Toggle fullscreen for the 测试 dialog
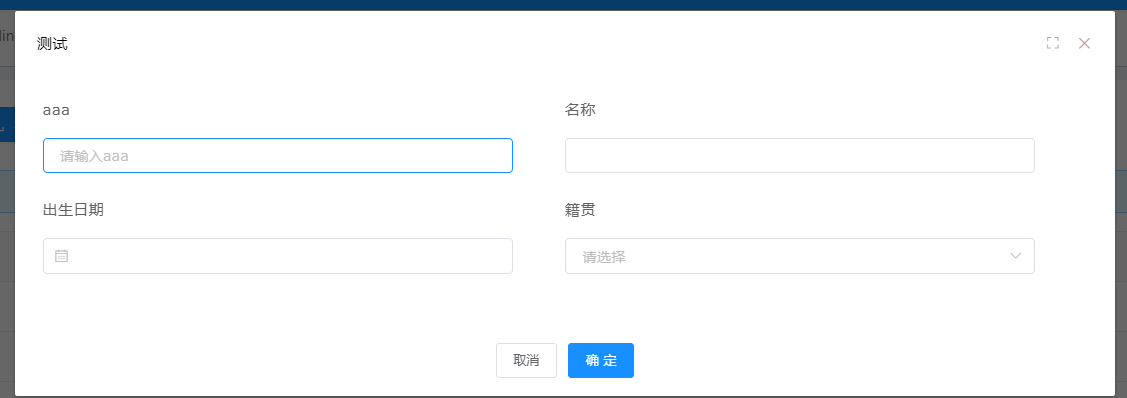Image resolution: width=1127 pixels, height=398 pixels. pyautogui.click(x=1052, y=43)
